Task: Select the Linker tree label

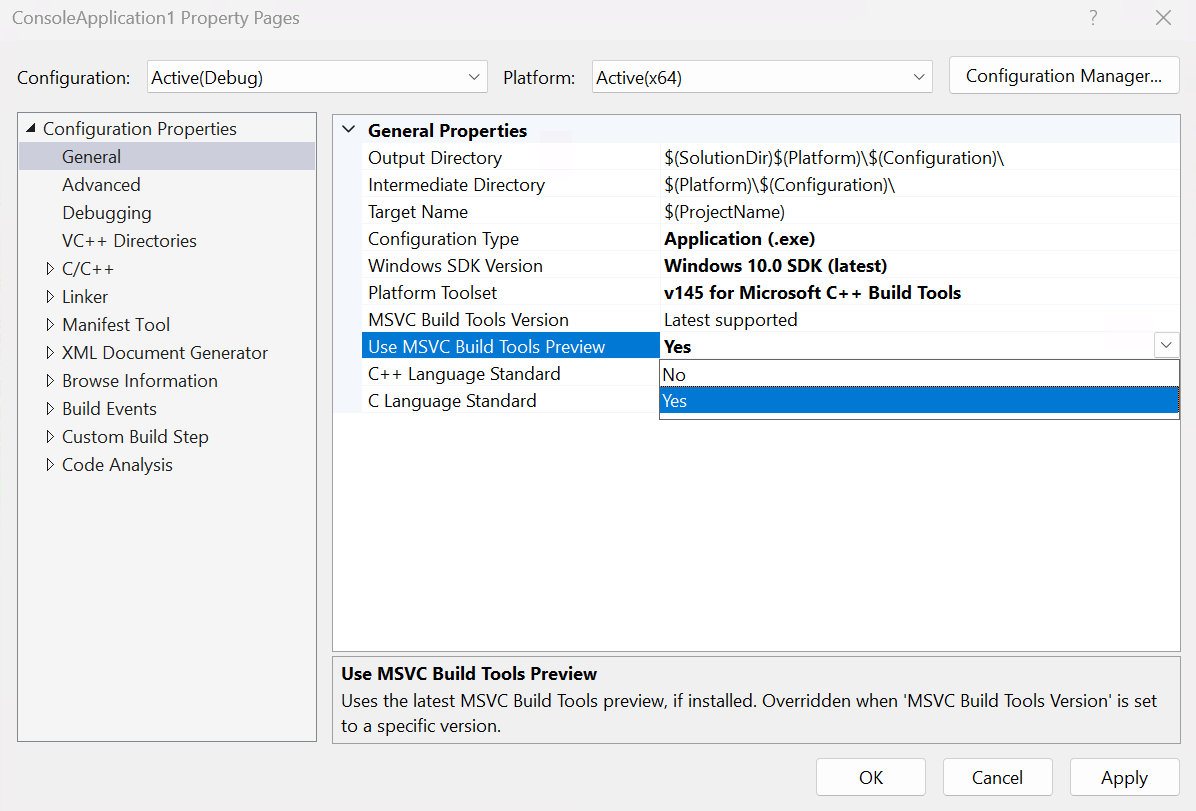Action: click(85, 297)
